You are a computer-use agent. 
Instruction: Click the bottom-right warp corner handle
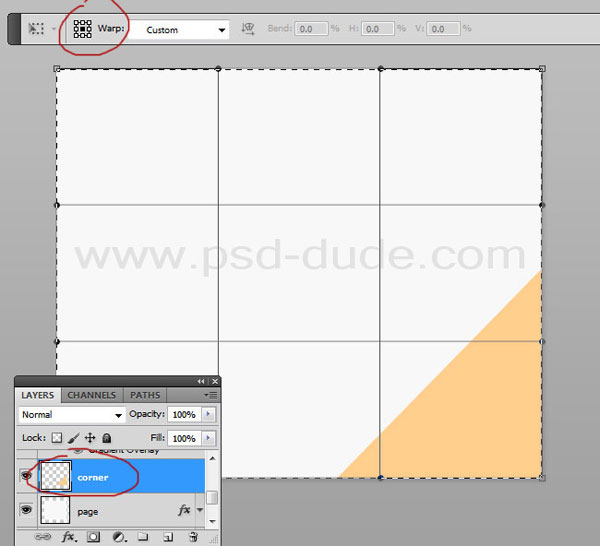click(542, 477)
